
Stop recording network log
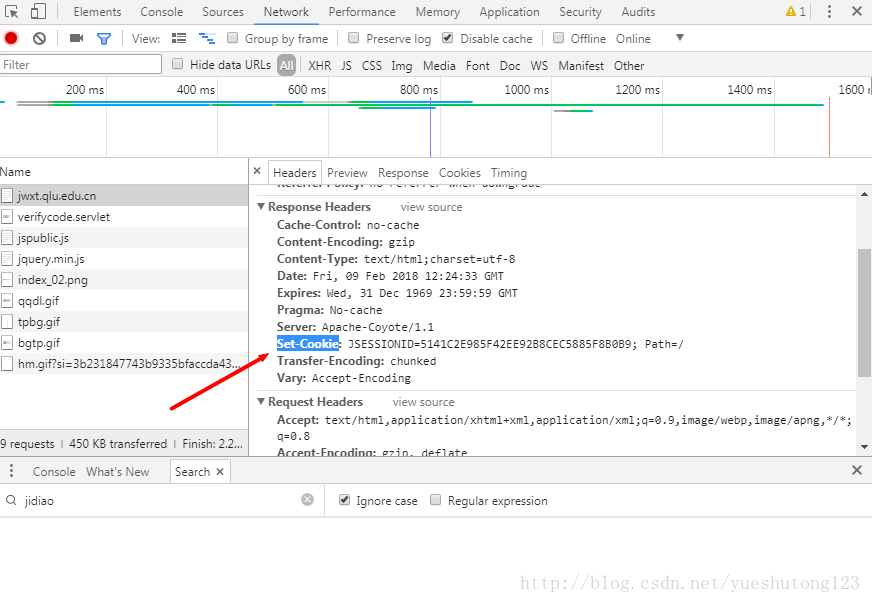pos(11,38)
